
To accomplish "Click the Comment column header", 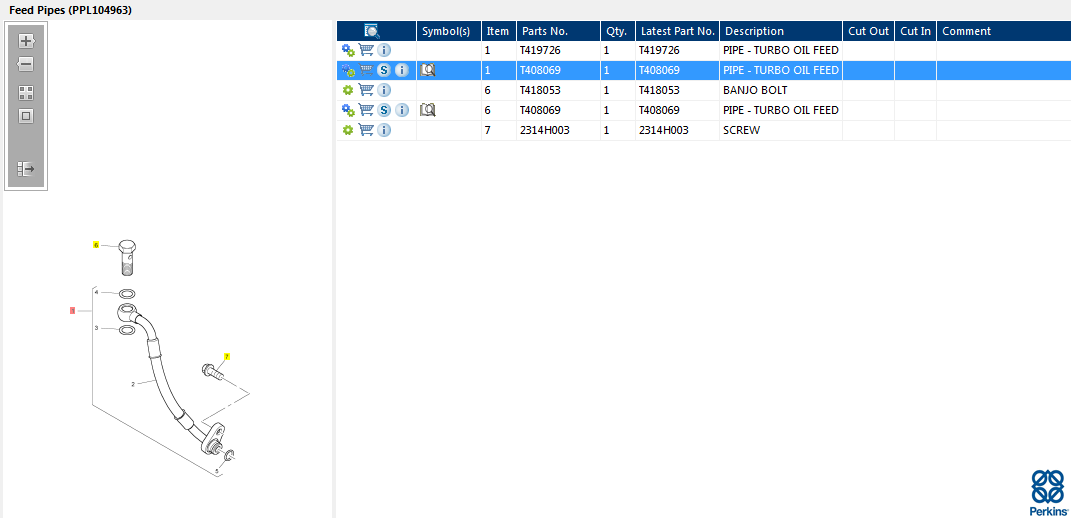I will [x=1004, y=31].
